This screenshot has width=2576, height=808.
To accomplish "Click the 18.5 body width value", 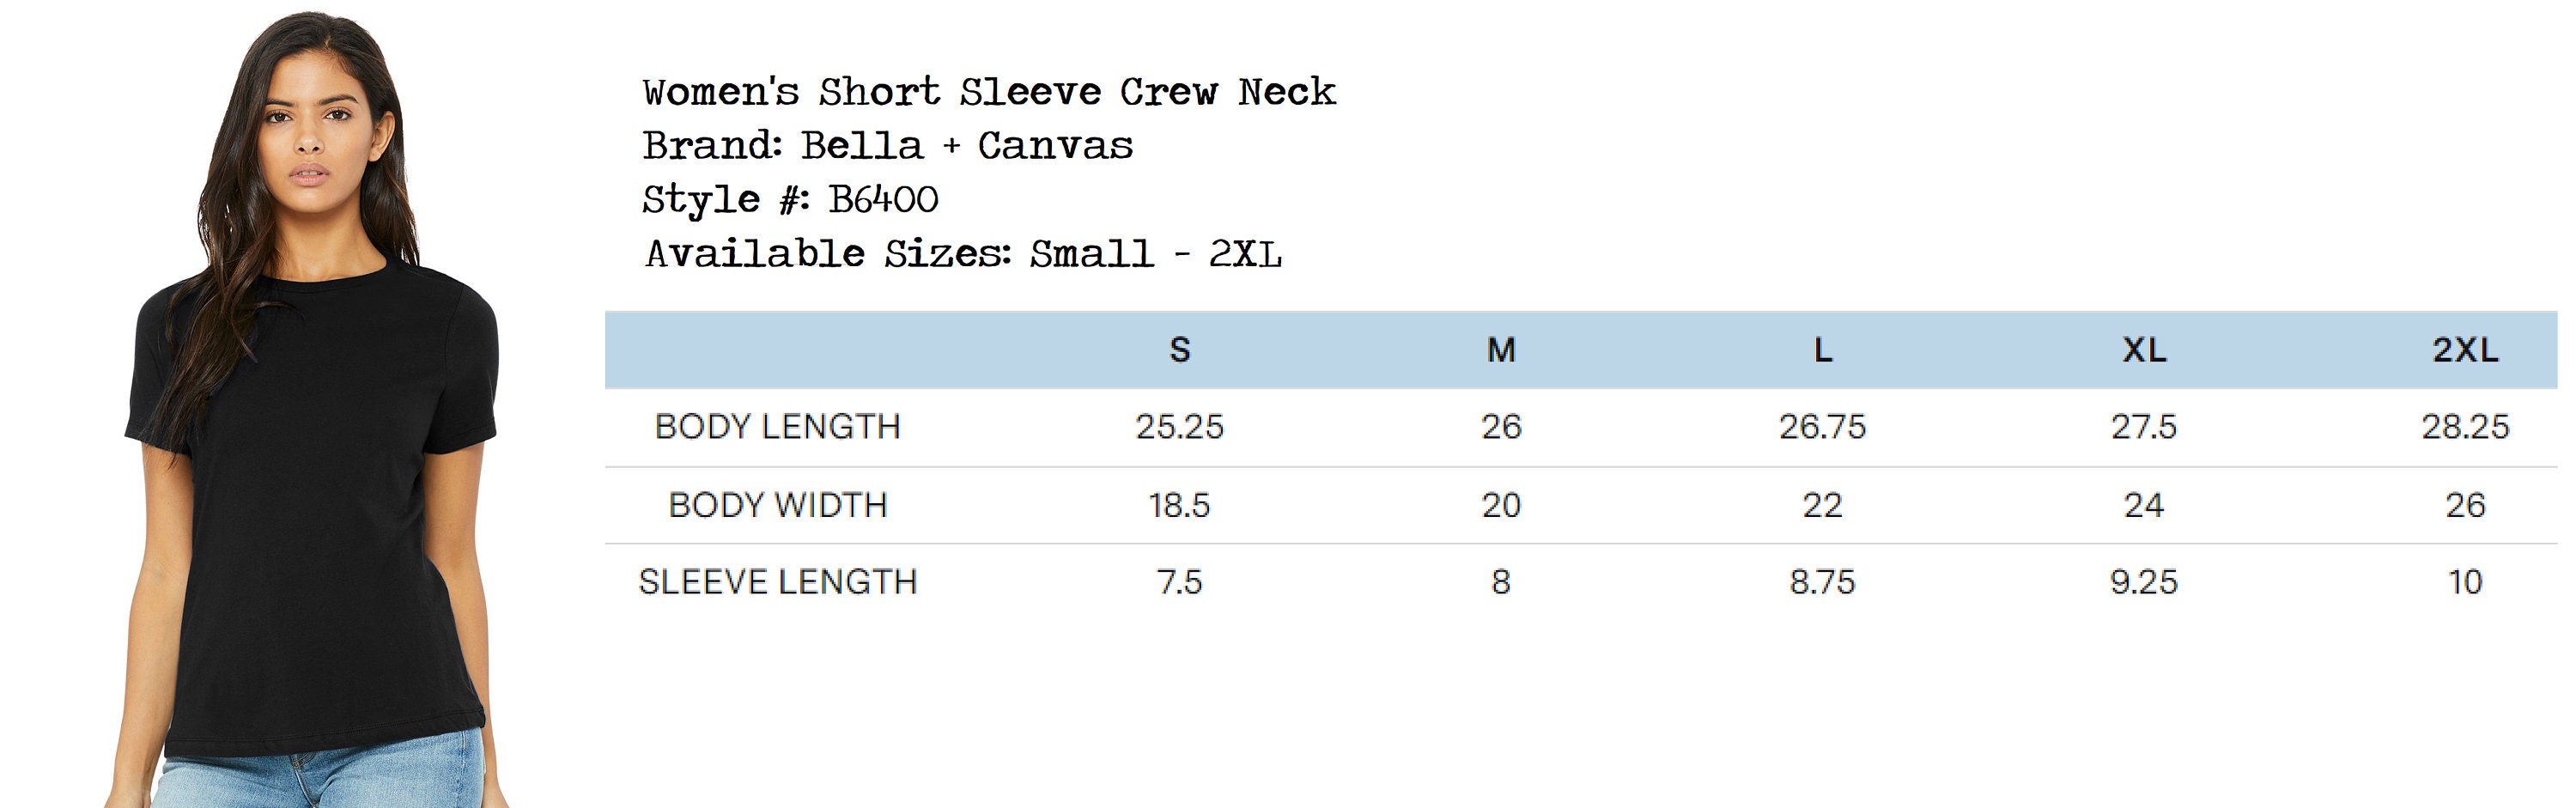I will 1180,505.
